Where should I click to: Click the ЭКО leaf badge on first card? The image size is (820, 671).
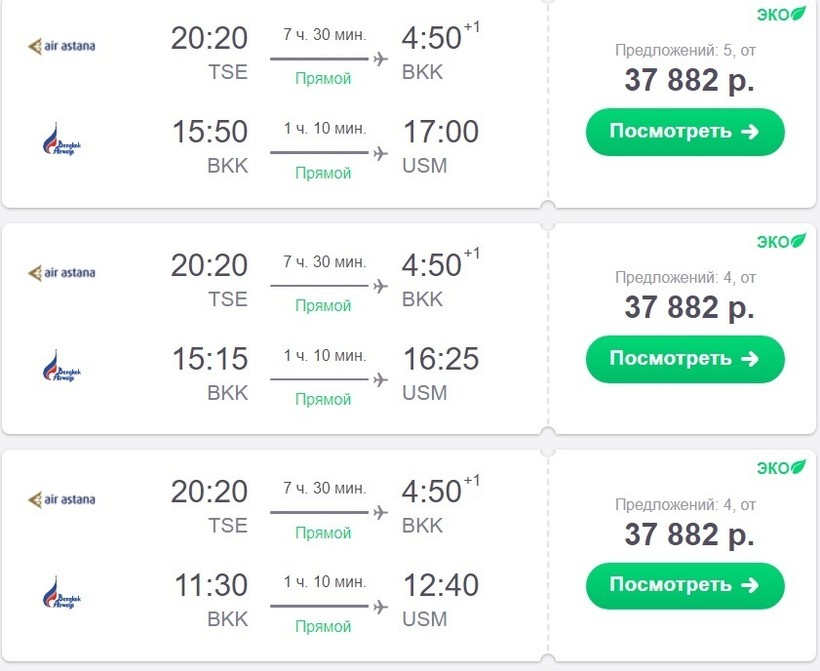click(x=780, y=14)
